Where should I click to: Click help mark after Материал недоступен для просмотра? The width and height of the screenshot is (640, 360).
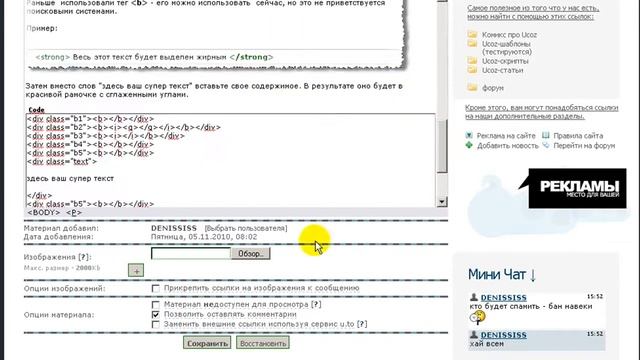tap(316, 304)
